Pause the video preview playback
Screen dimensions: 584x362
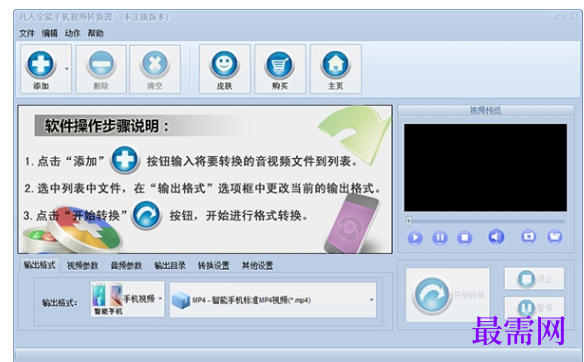click(x=439, y=238)
